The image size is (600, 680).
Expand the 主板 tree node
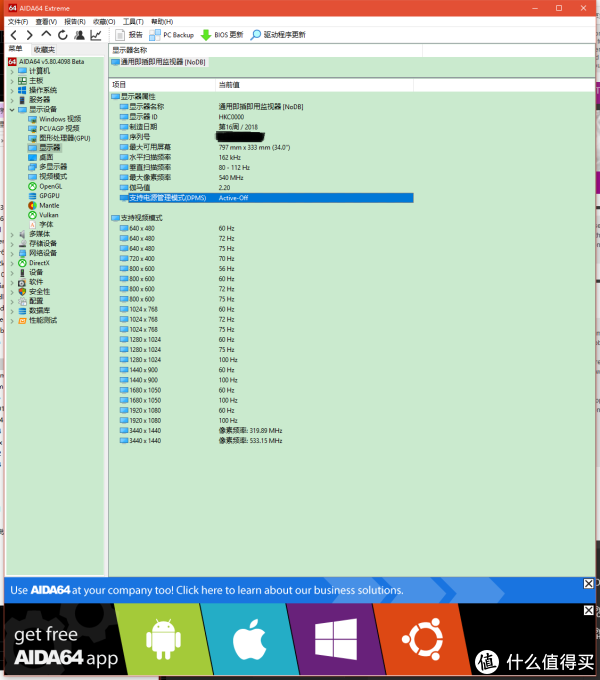pyautogui.click(x=12, y=81)
